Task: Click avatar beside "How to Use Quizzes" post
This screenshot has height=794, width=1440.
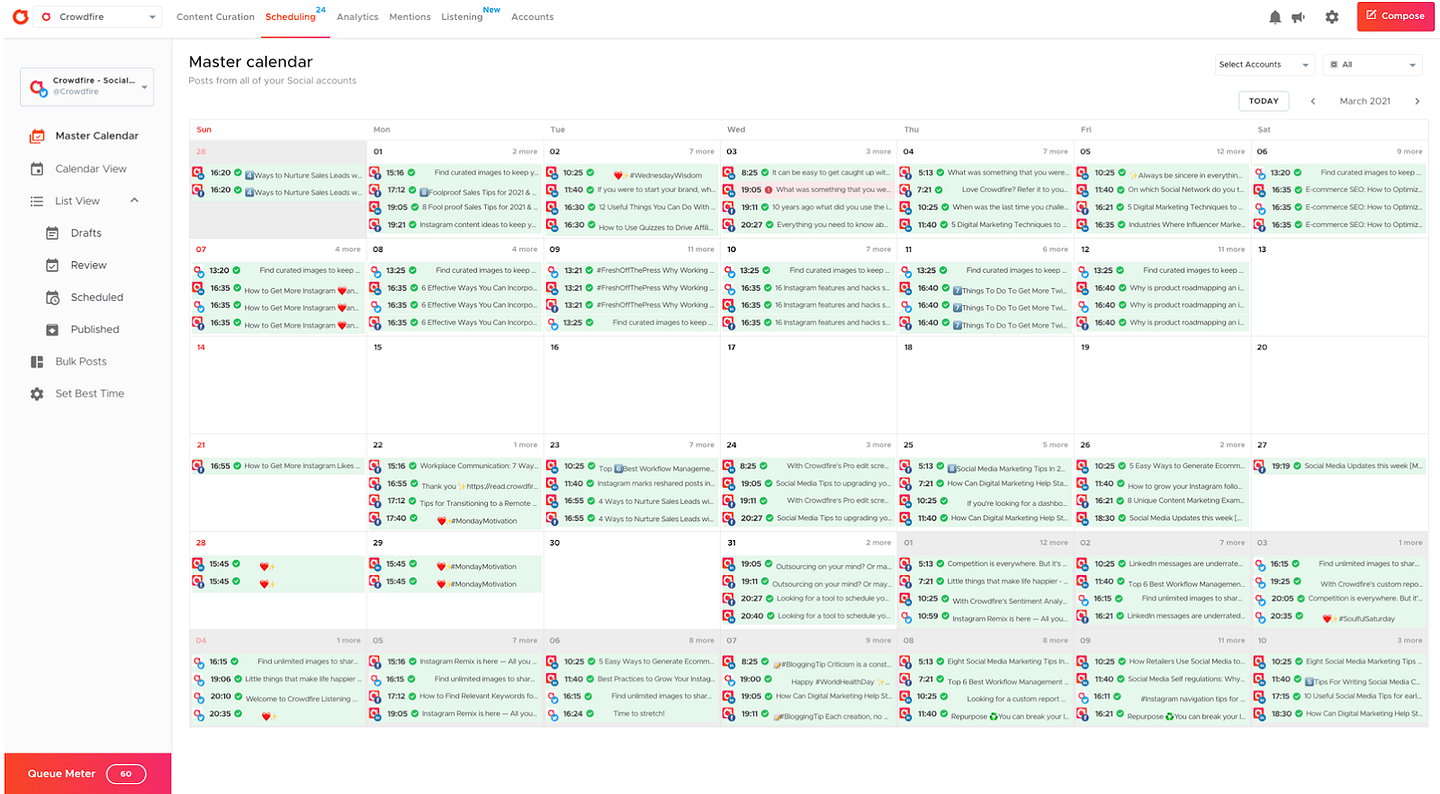Action: coord(552,226)
